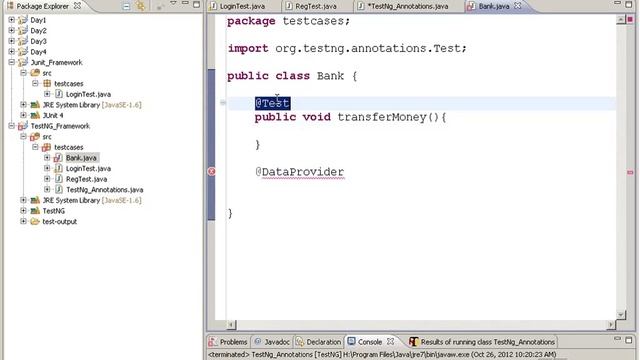The height and width of the screenshot is (360, 640).
Task: Click the public class Bank declaration line
Action: coord(292,76)
